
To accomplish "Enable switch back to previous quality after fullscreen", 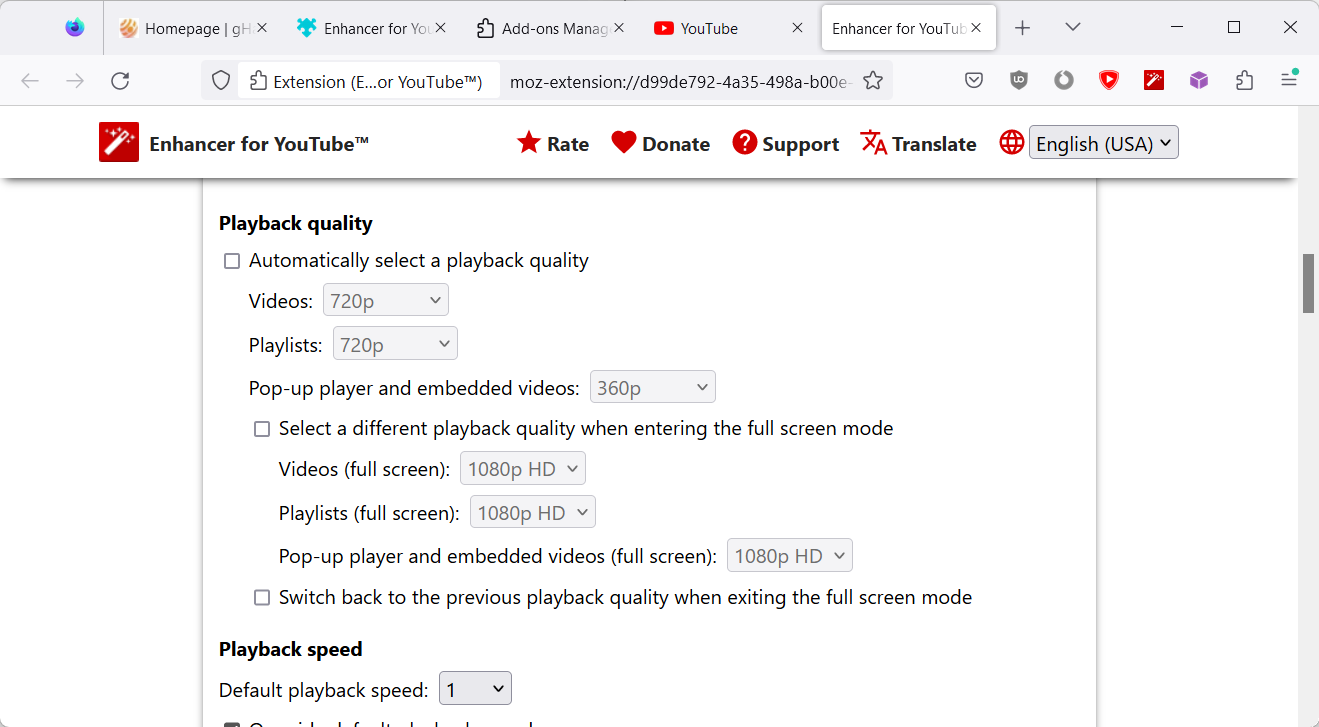I will (261, 597).
